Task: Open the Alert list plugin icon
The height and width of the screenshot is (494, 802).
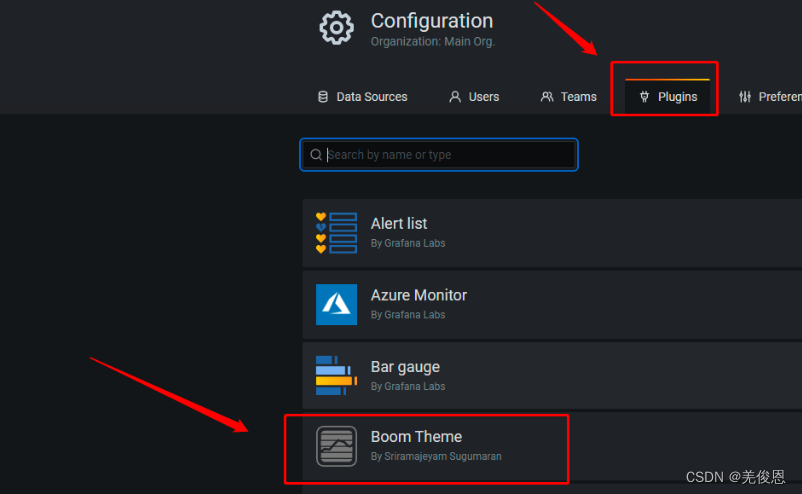Action: 336,233
